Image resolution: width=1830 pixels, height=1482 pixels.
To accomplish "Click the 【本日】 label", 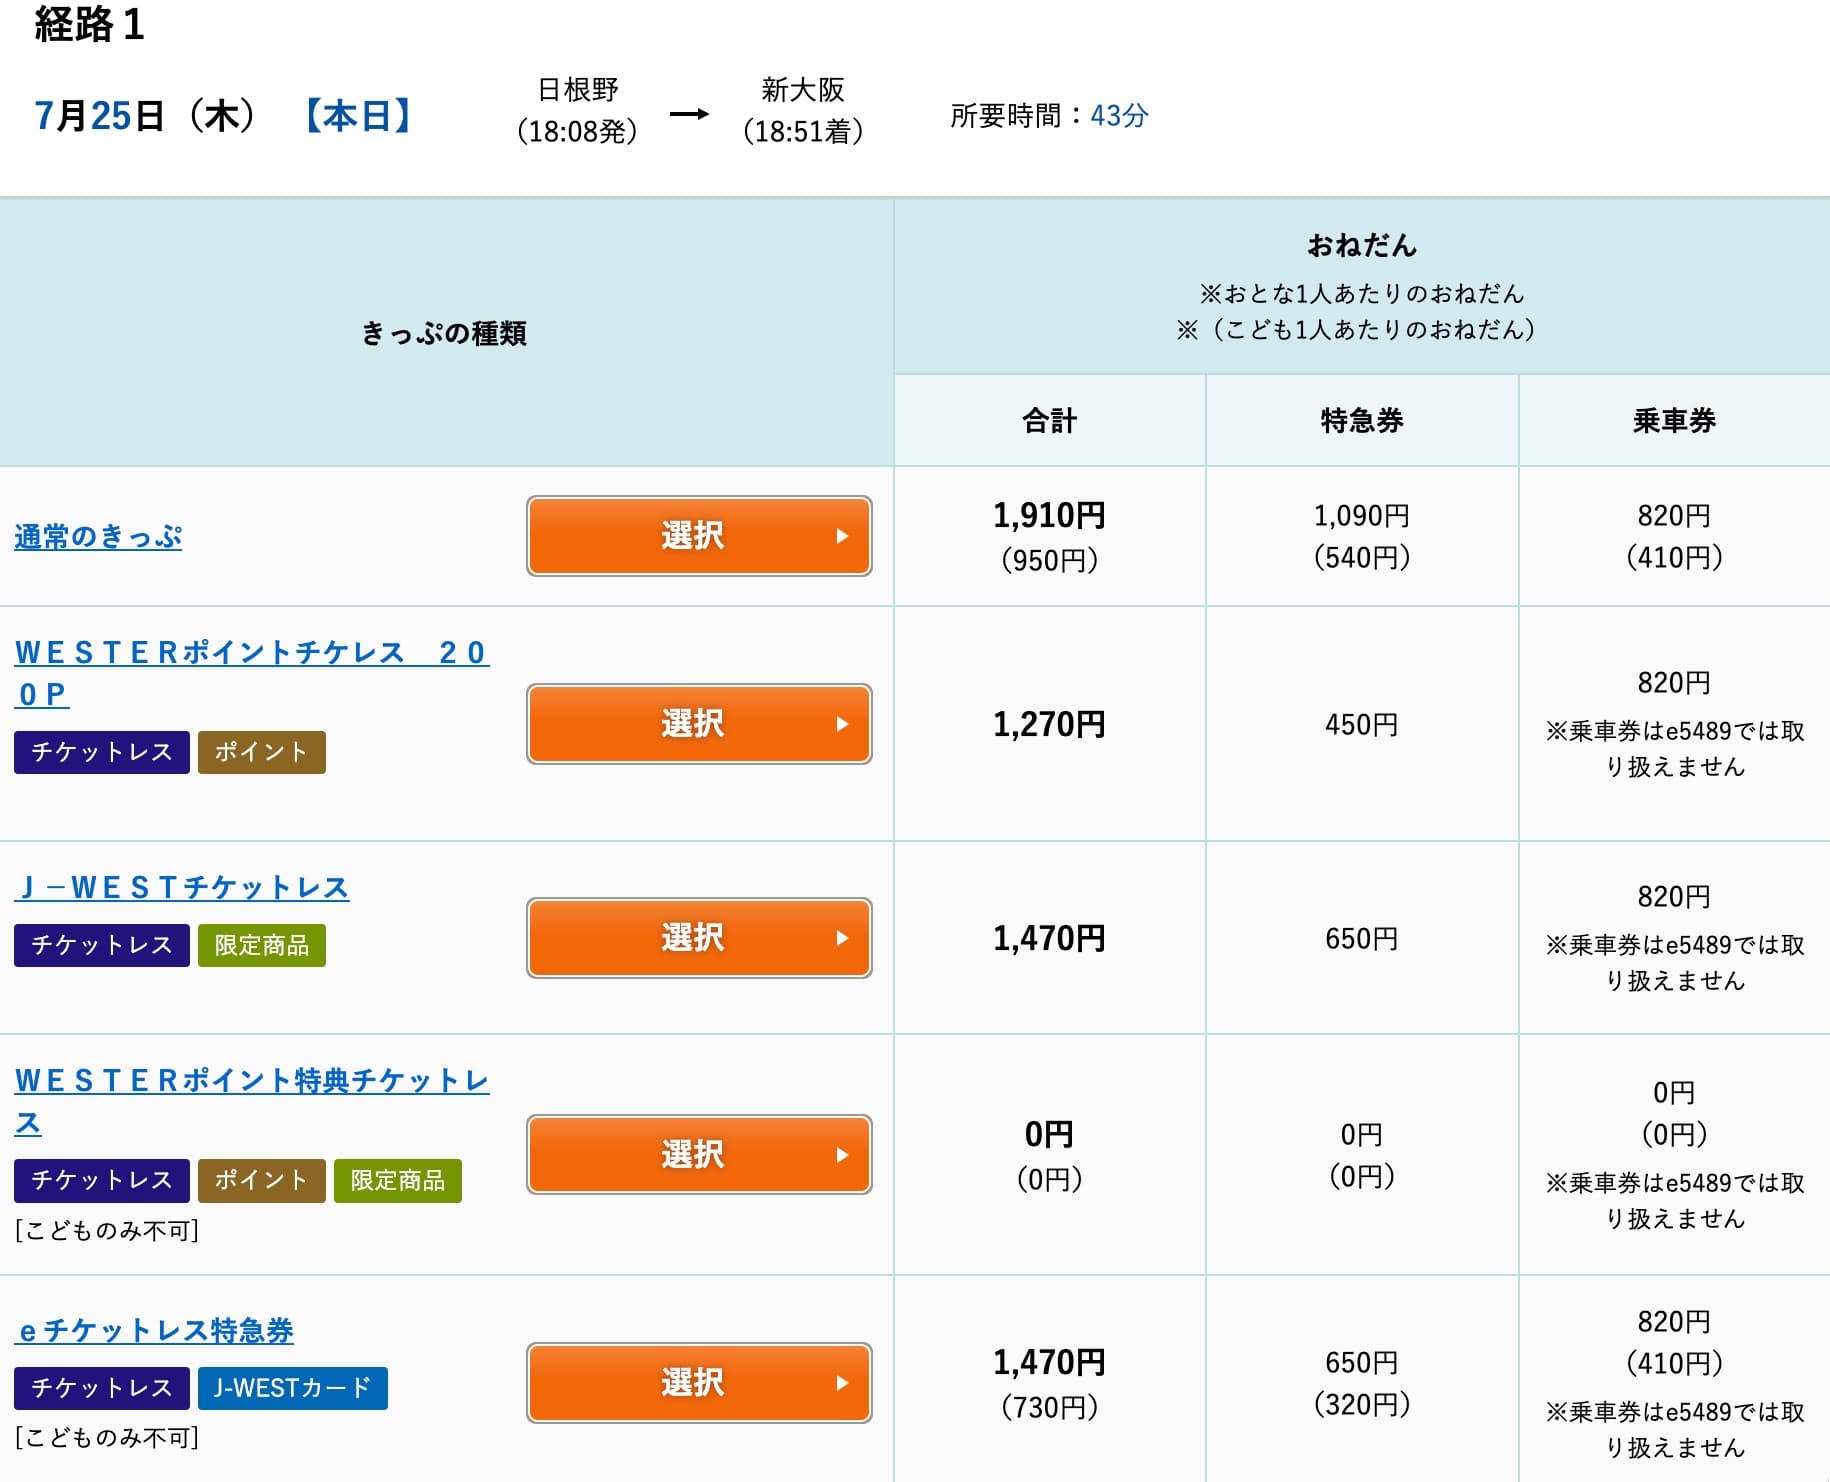I will pos(358,116).
